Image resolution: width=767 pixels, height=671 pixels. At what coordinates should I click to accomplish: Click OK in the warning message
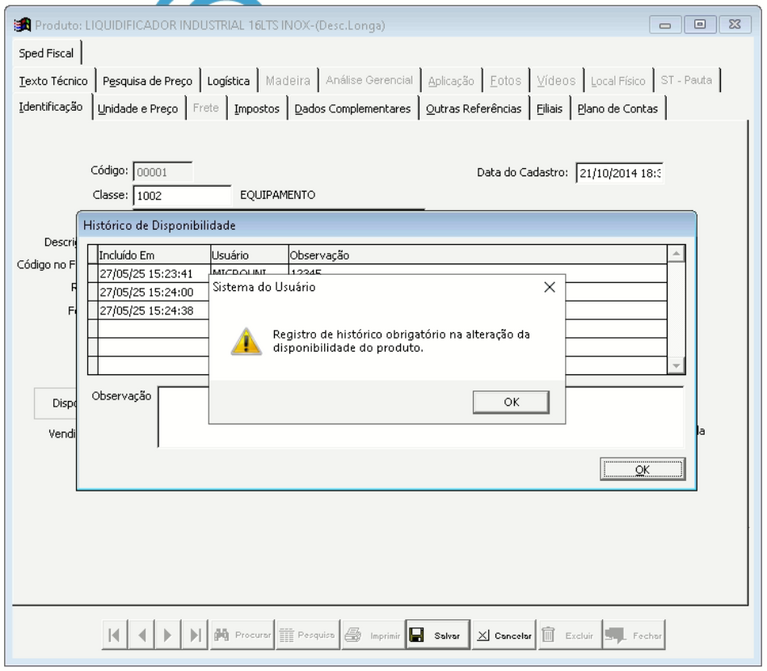tap(511, 401)
